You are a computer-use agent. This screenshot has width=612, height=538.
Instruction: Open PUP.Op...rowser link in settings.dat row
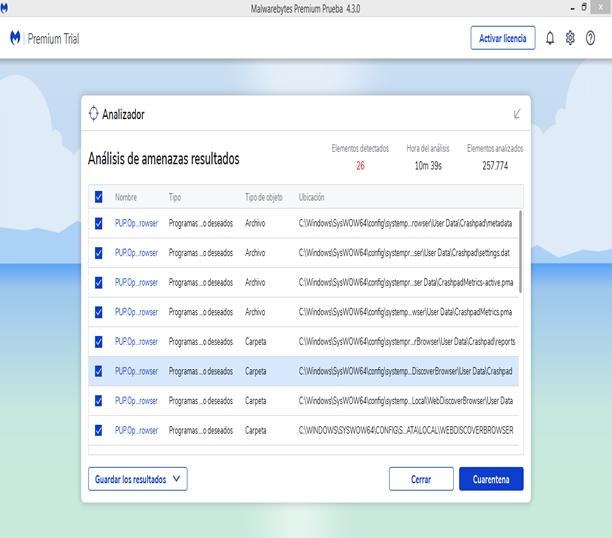(x=136, y=253)
